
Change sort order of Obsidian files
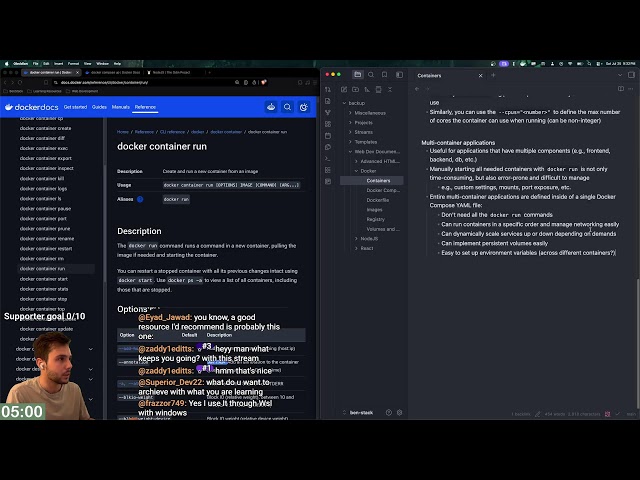point(367,89)
